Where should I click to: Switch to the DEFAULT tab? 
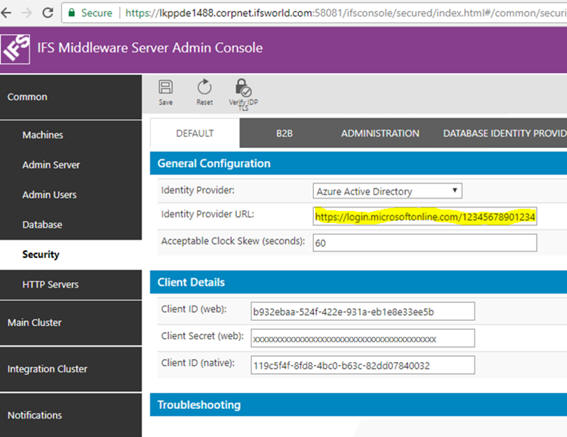tap(195, 133)
